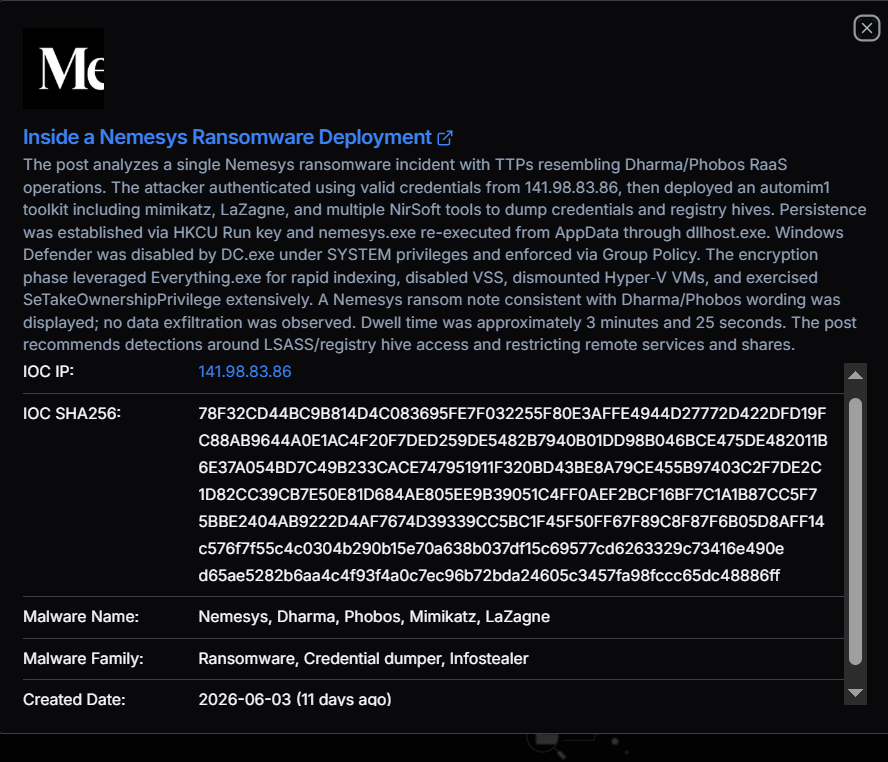The image size is (888, 762).
Task: Click the 'IOC IP:' label
Action: click(x=49, y=371)
